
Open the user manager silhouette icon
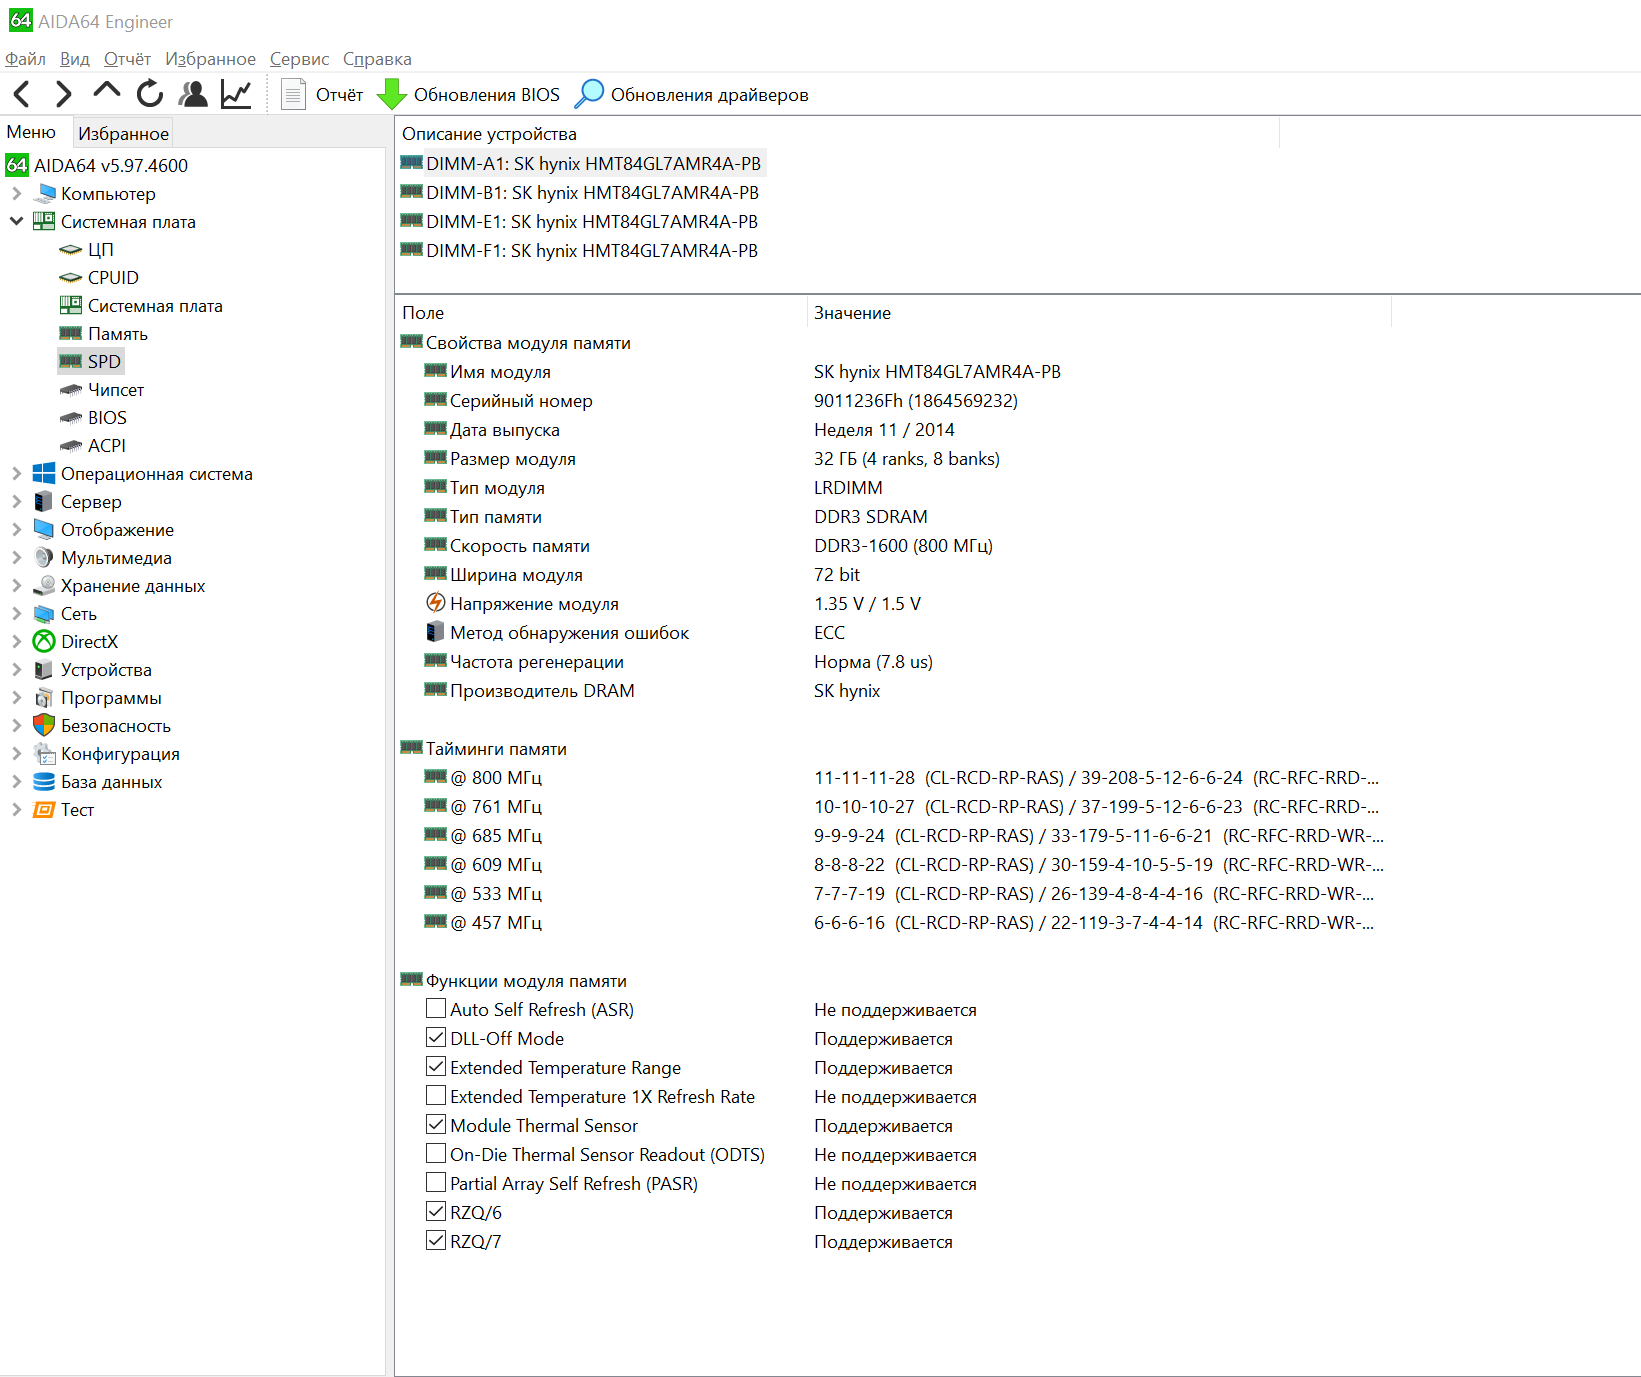(x=193, y=94)
